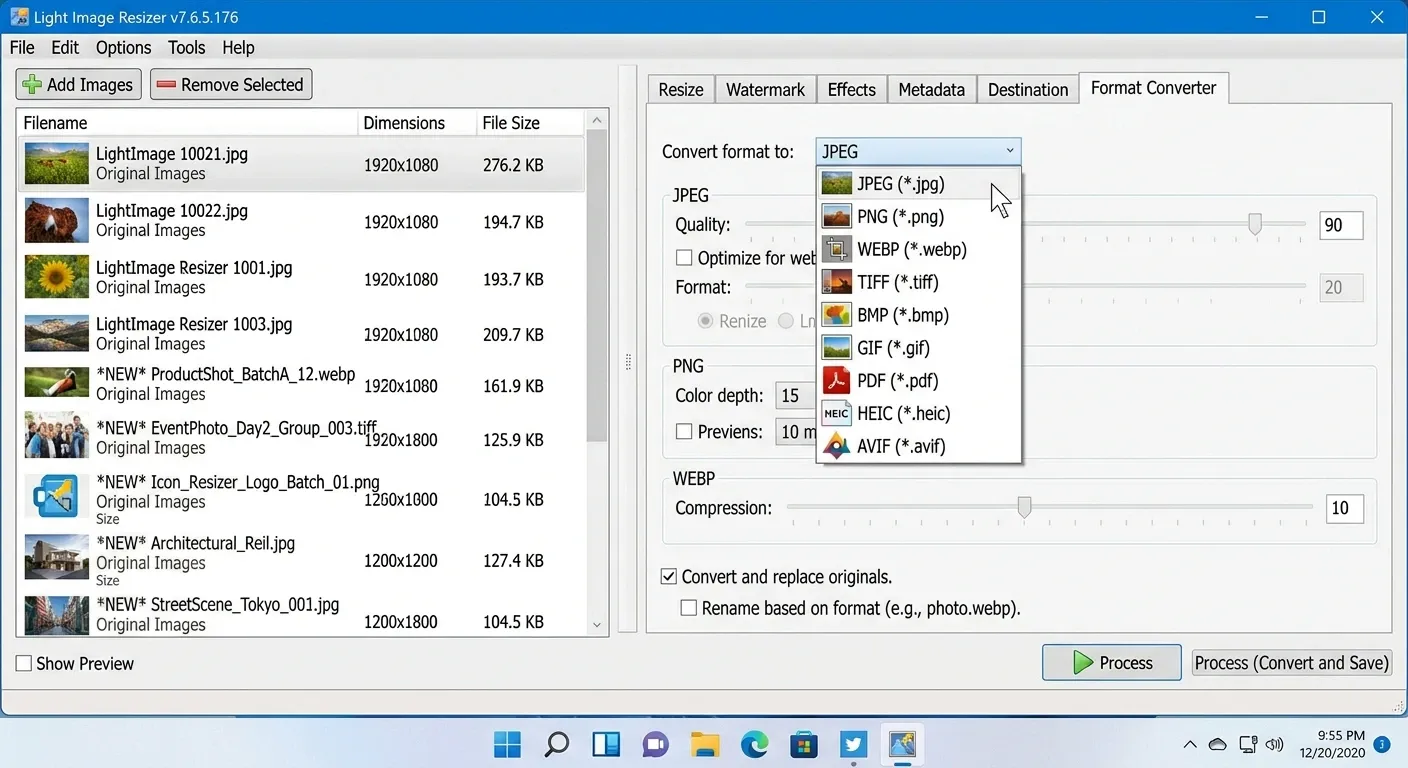Open the Task View widget icon

[606, 744]
